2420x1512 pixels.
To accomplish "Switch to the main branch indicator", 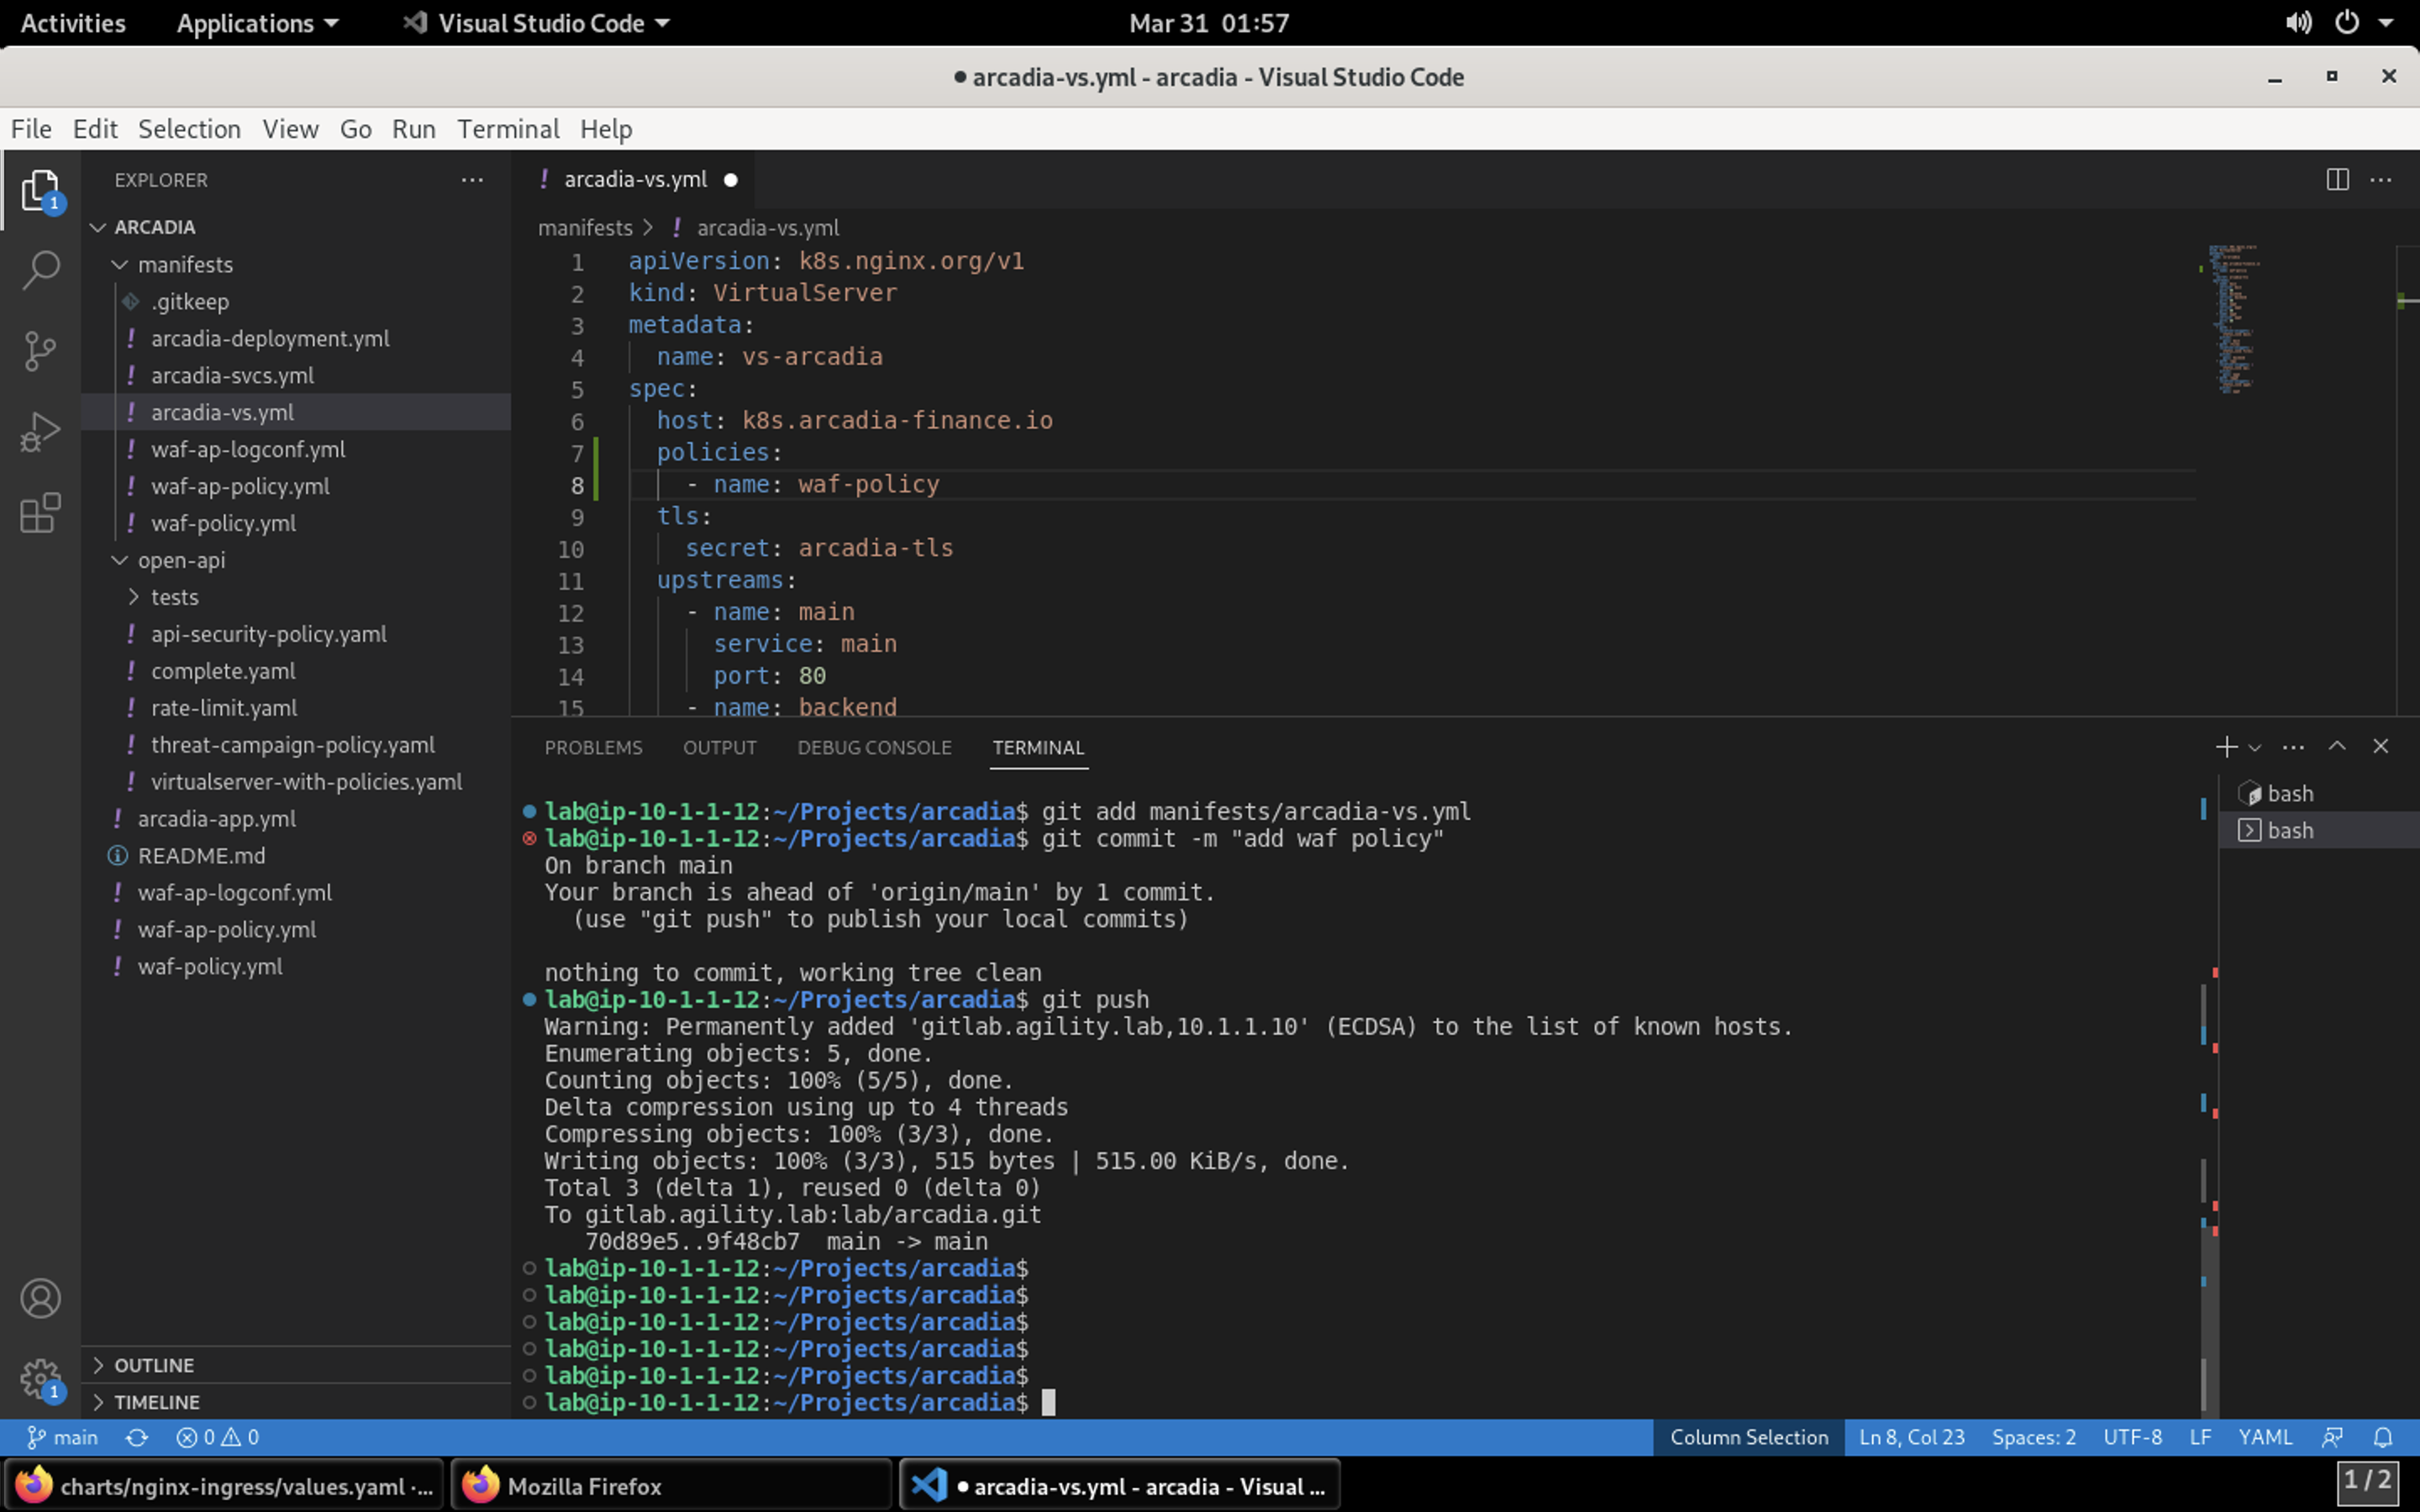I will tap(62, 1437).
